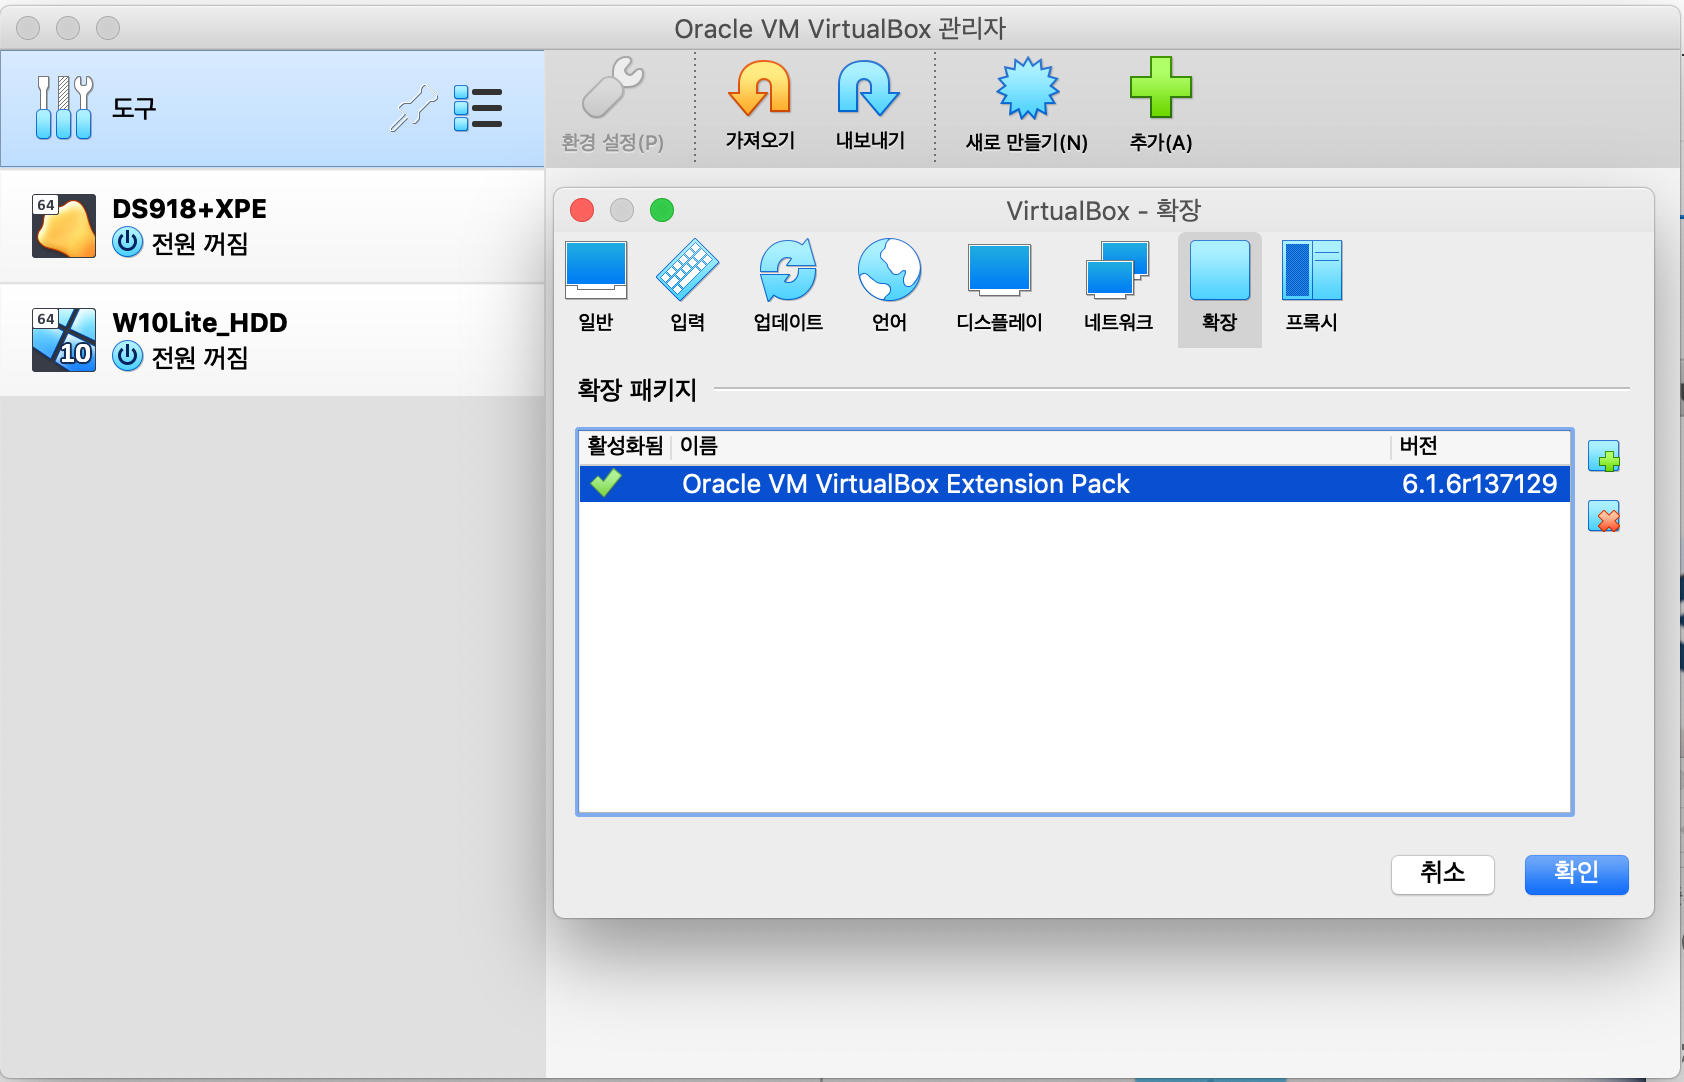Cancel with the 취소 button
Viewport: 1684px width, 1082px height.
[1442, 874]
